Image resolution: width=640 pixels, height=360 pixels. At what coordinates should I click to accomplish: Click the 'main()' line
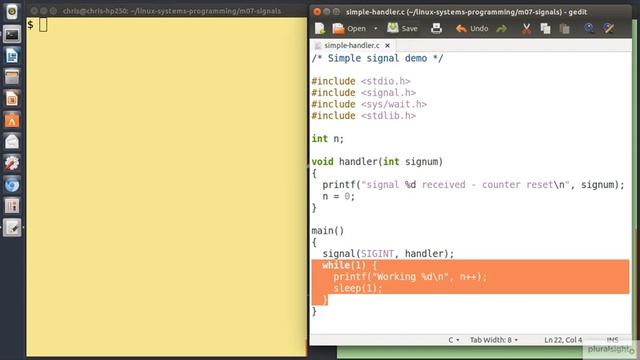tap(328, 231)
